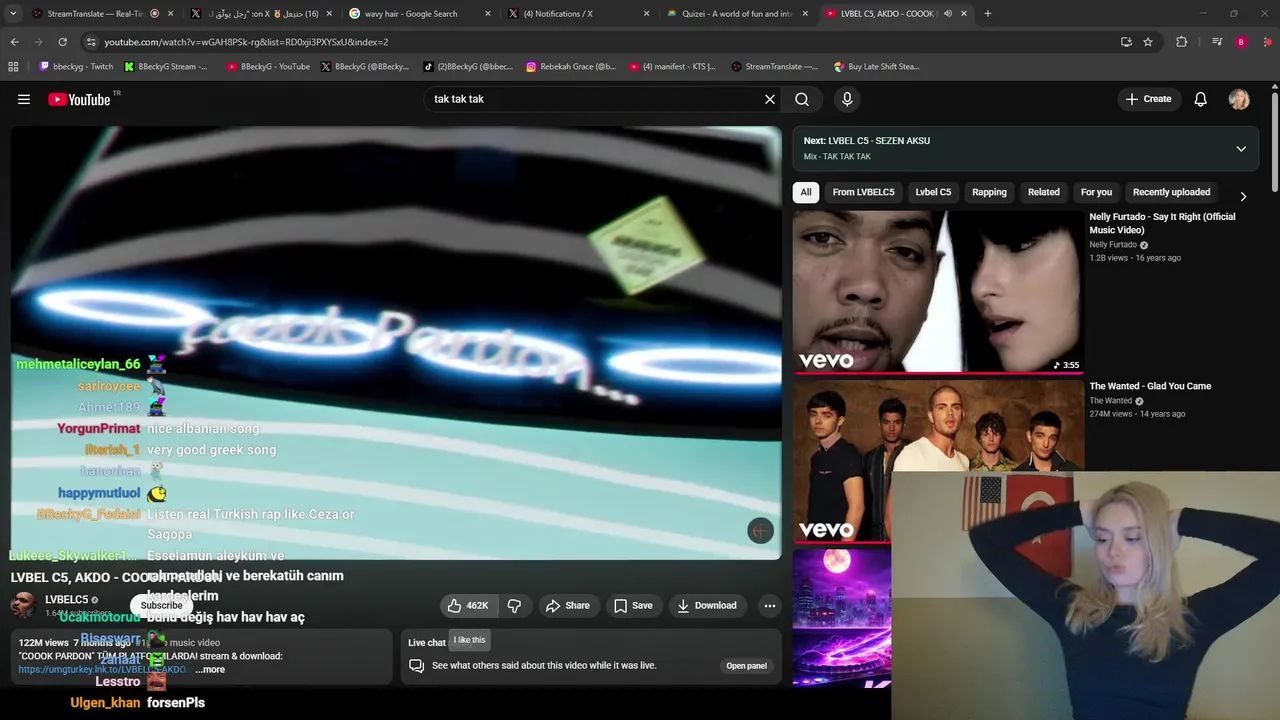Select the From LVBELC5 chip
This screenshot has width=1280, height=720.
click(x=863, y=192)
